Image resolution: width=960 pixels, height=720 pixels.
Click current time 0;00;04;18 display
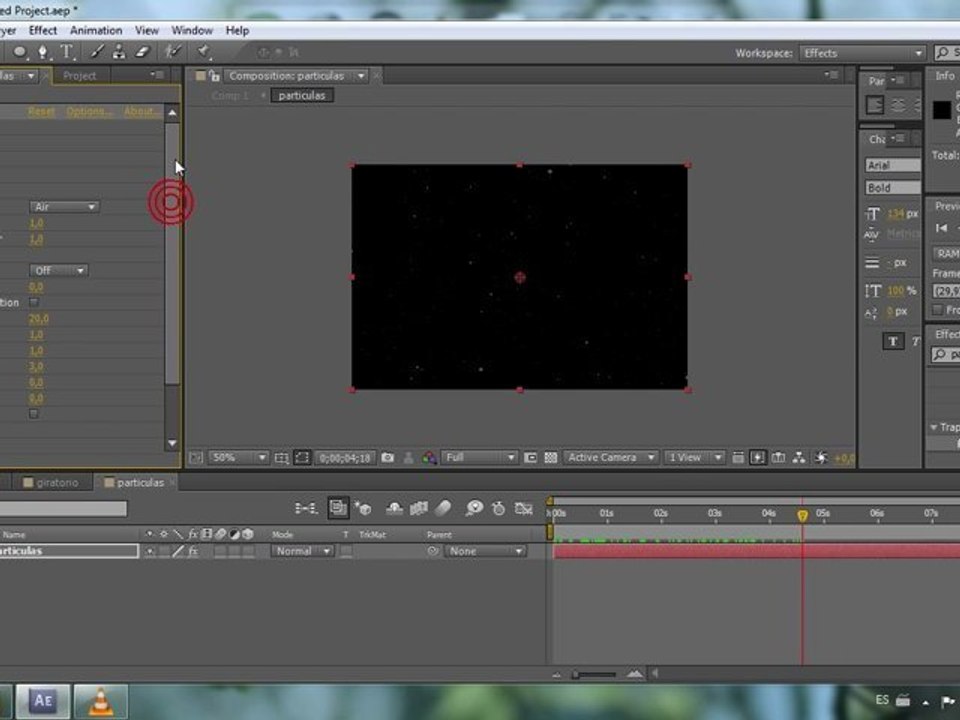[345, 457]
